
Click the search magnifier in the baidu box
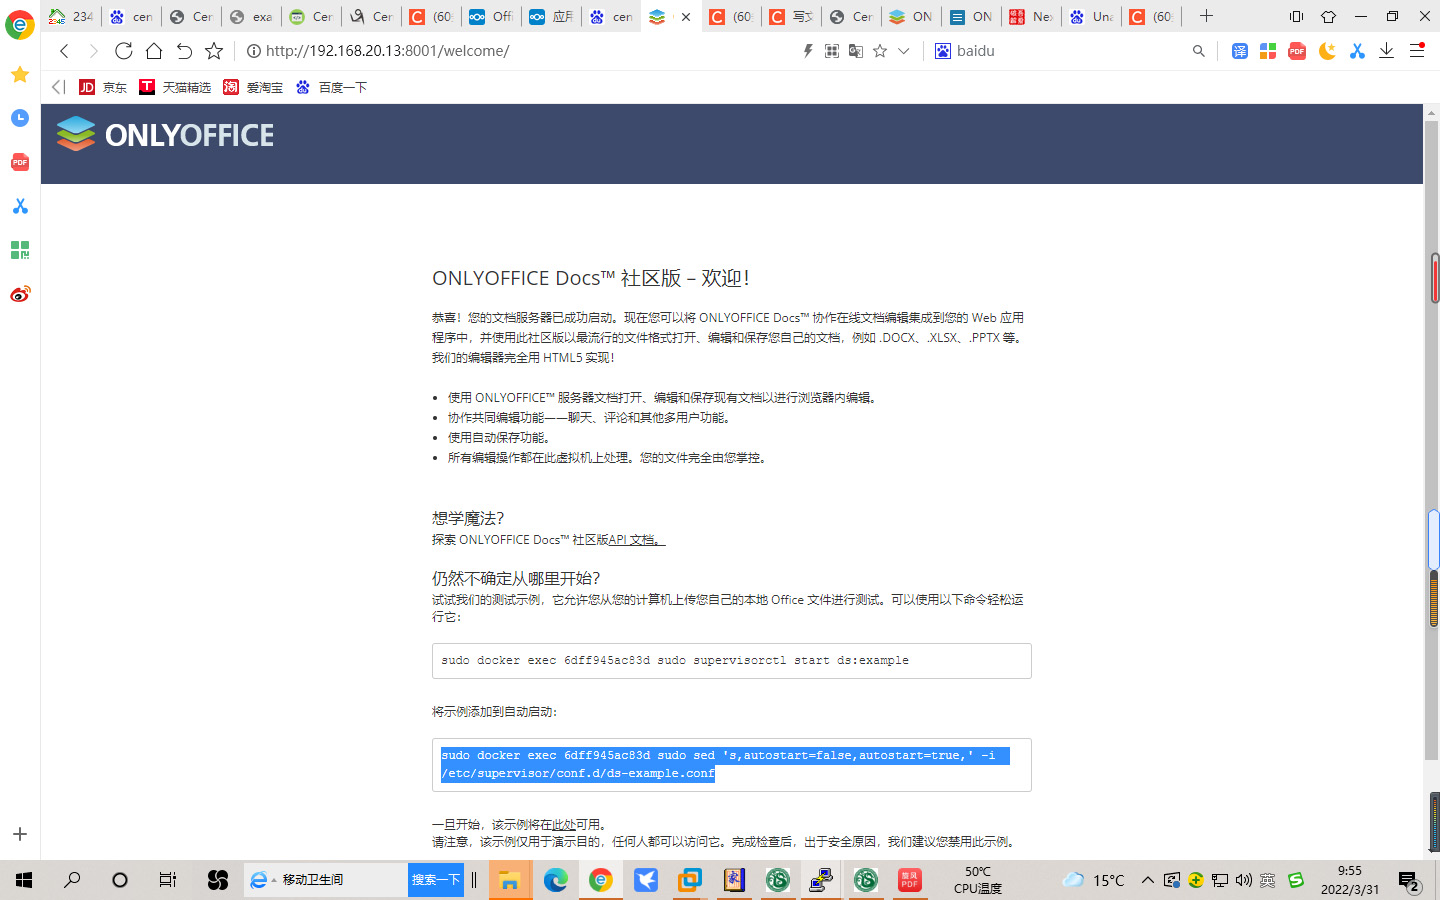1198,51
